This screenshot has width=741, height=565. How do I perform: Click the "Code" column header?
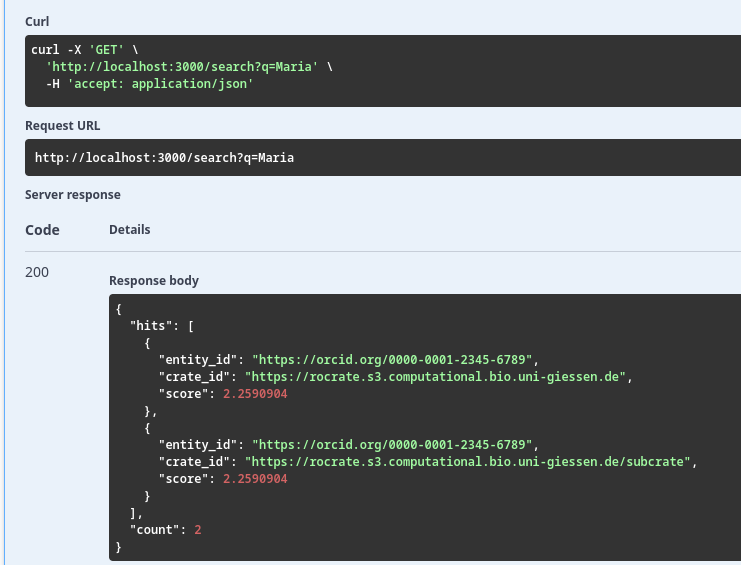coord(42,230)
